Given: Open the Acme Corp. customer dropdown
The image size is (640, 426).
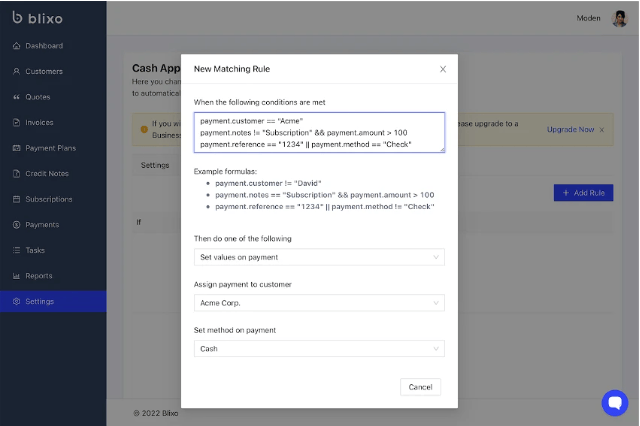Looking at the screenshot, I should (319, 303).
